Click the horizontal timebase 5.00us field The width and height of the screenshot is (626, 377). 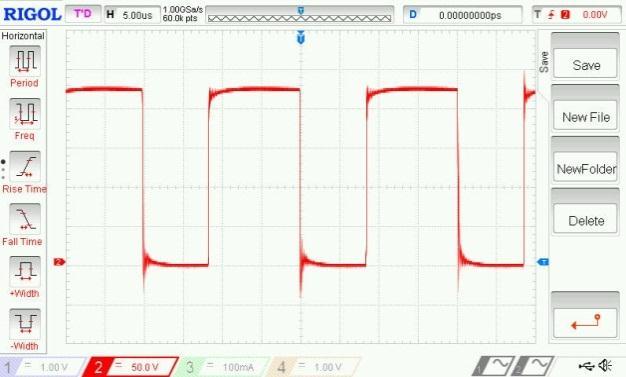pos(132,15)
